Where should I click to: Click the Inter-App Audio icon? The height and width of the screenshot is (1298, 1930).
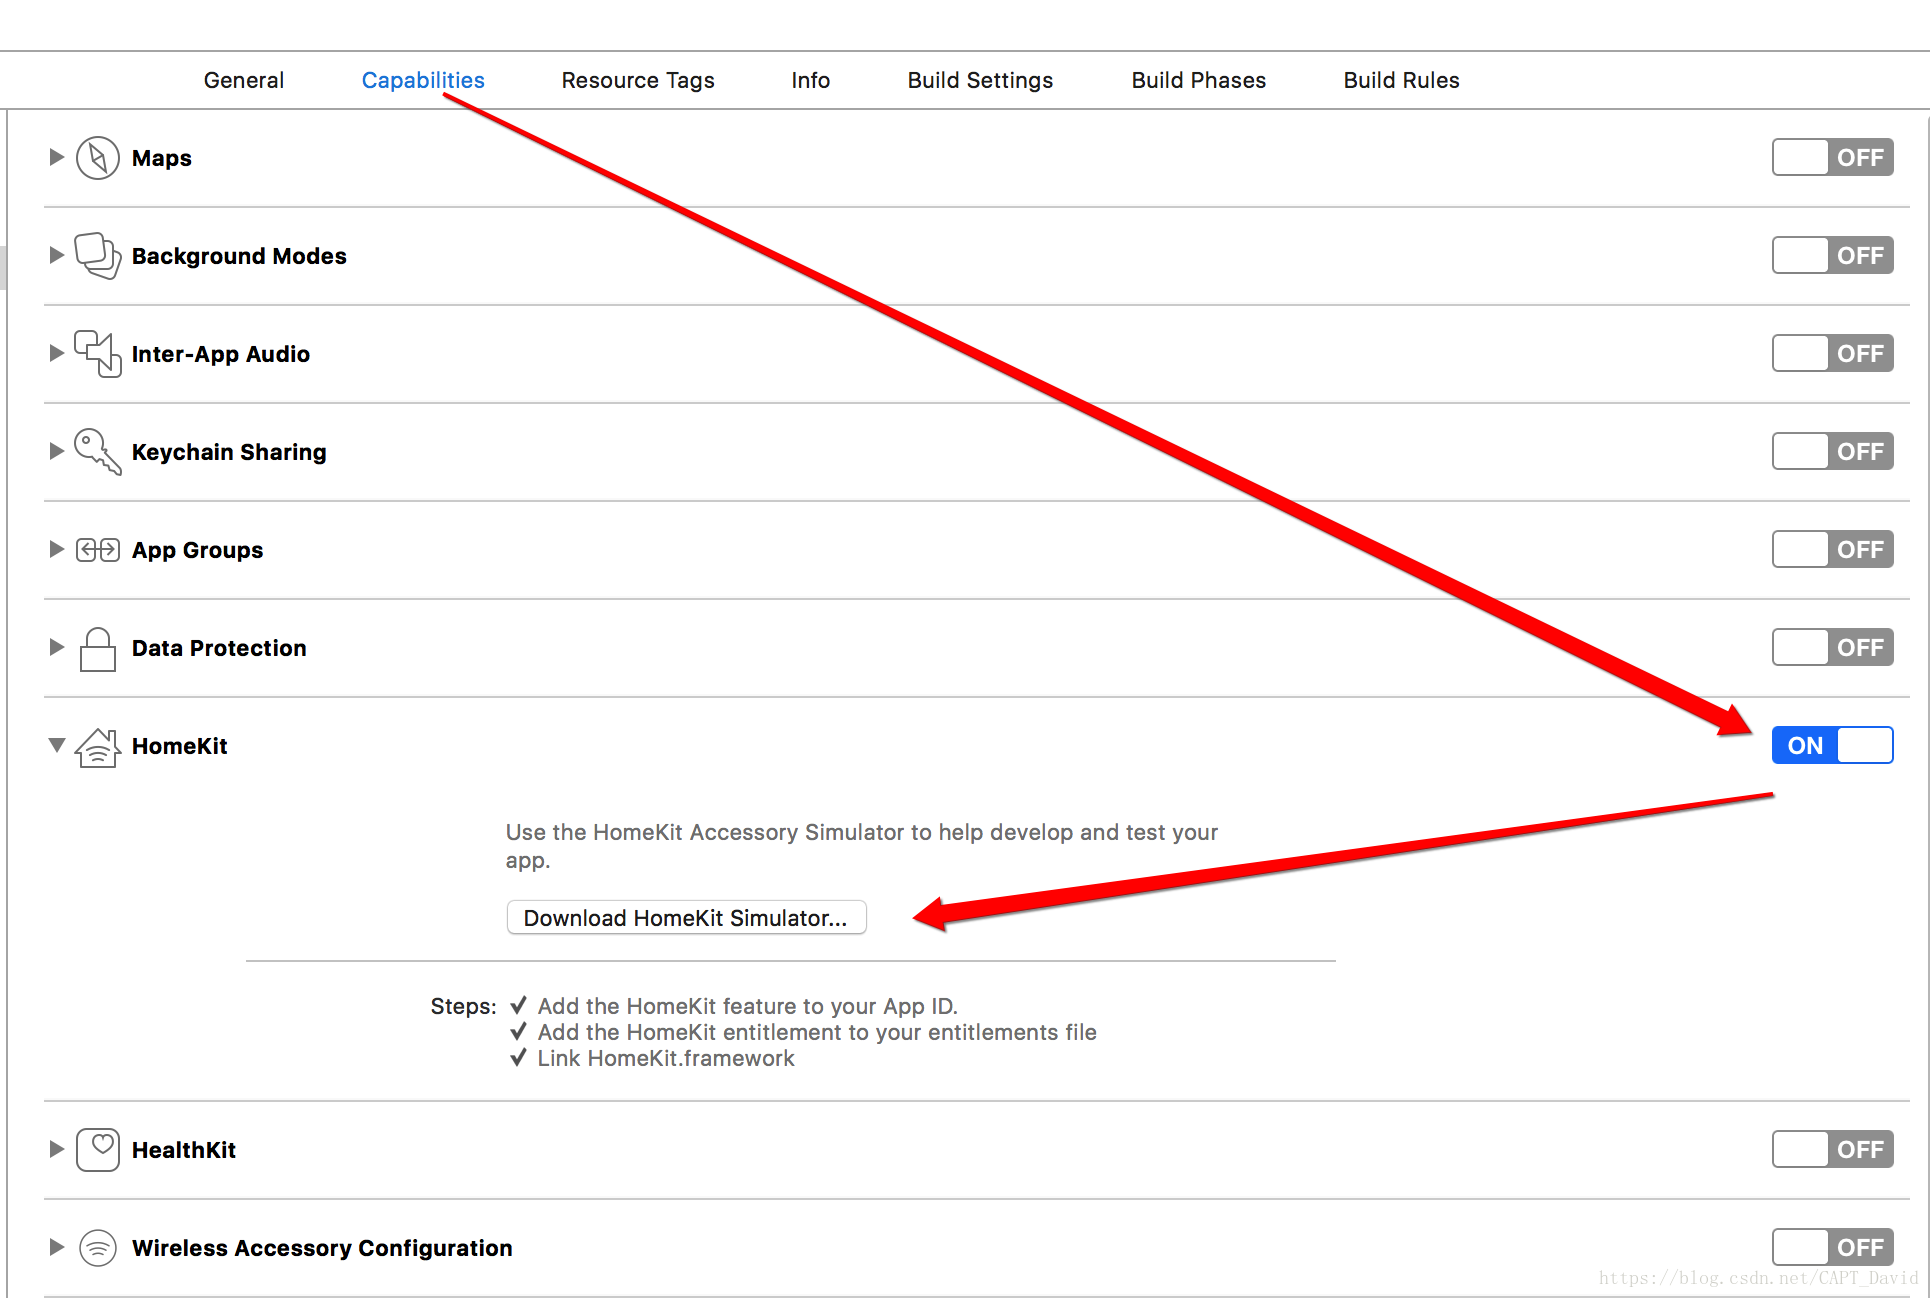pyautogui.click(x=98, y=354)
